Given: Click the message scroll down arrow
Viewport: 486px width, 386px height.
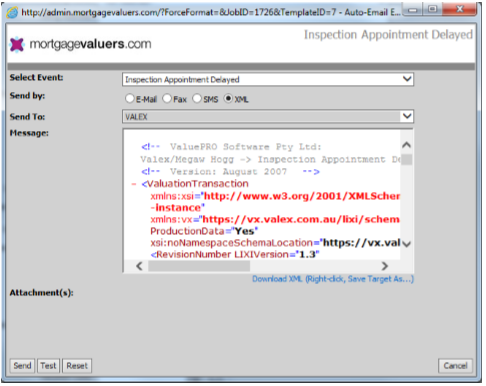Looking at the screenshot, I should coord(406,244).
